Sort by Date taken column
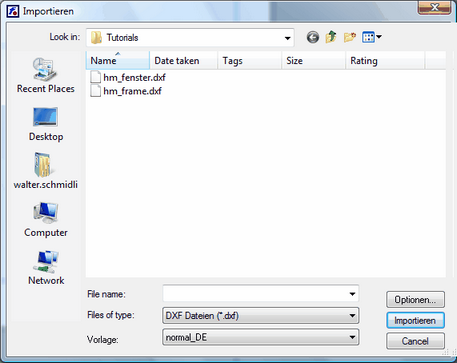 coord(183,61)
